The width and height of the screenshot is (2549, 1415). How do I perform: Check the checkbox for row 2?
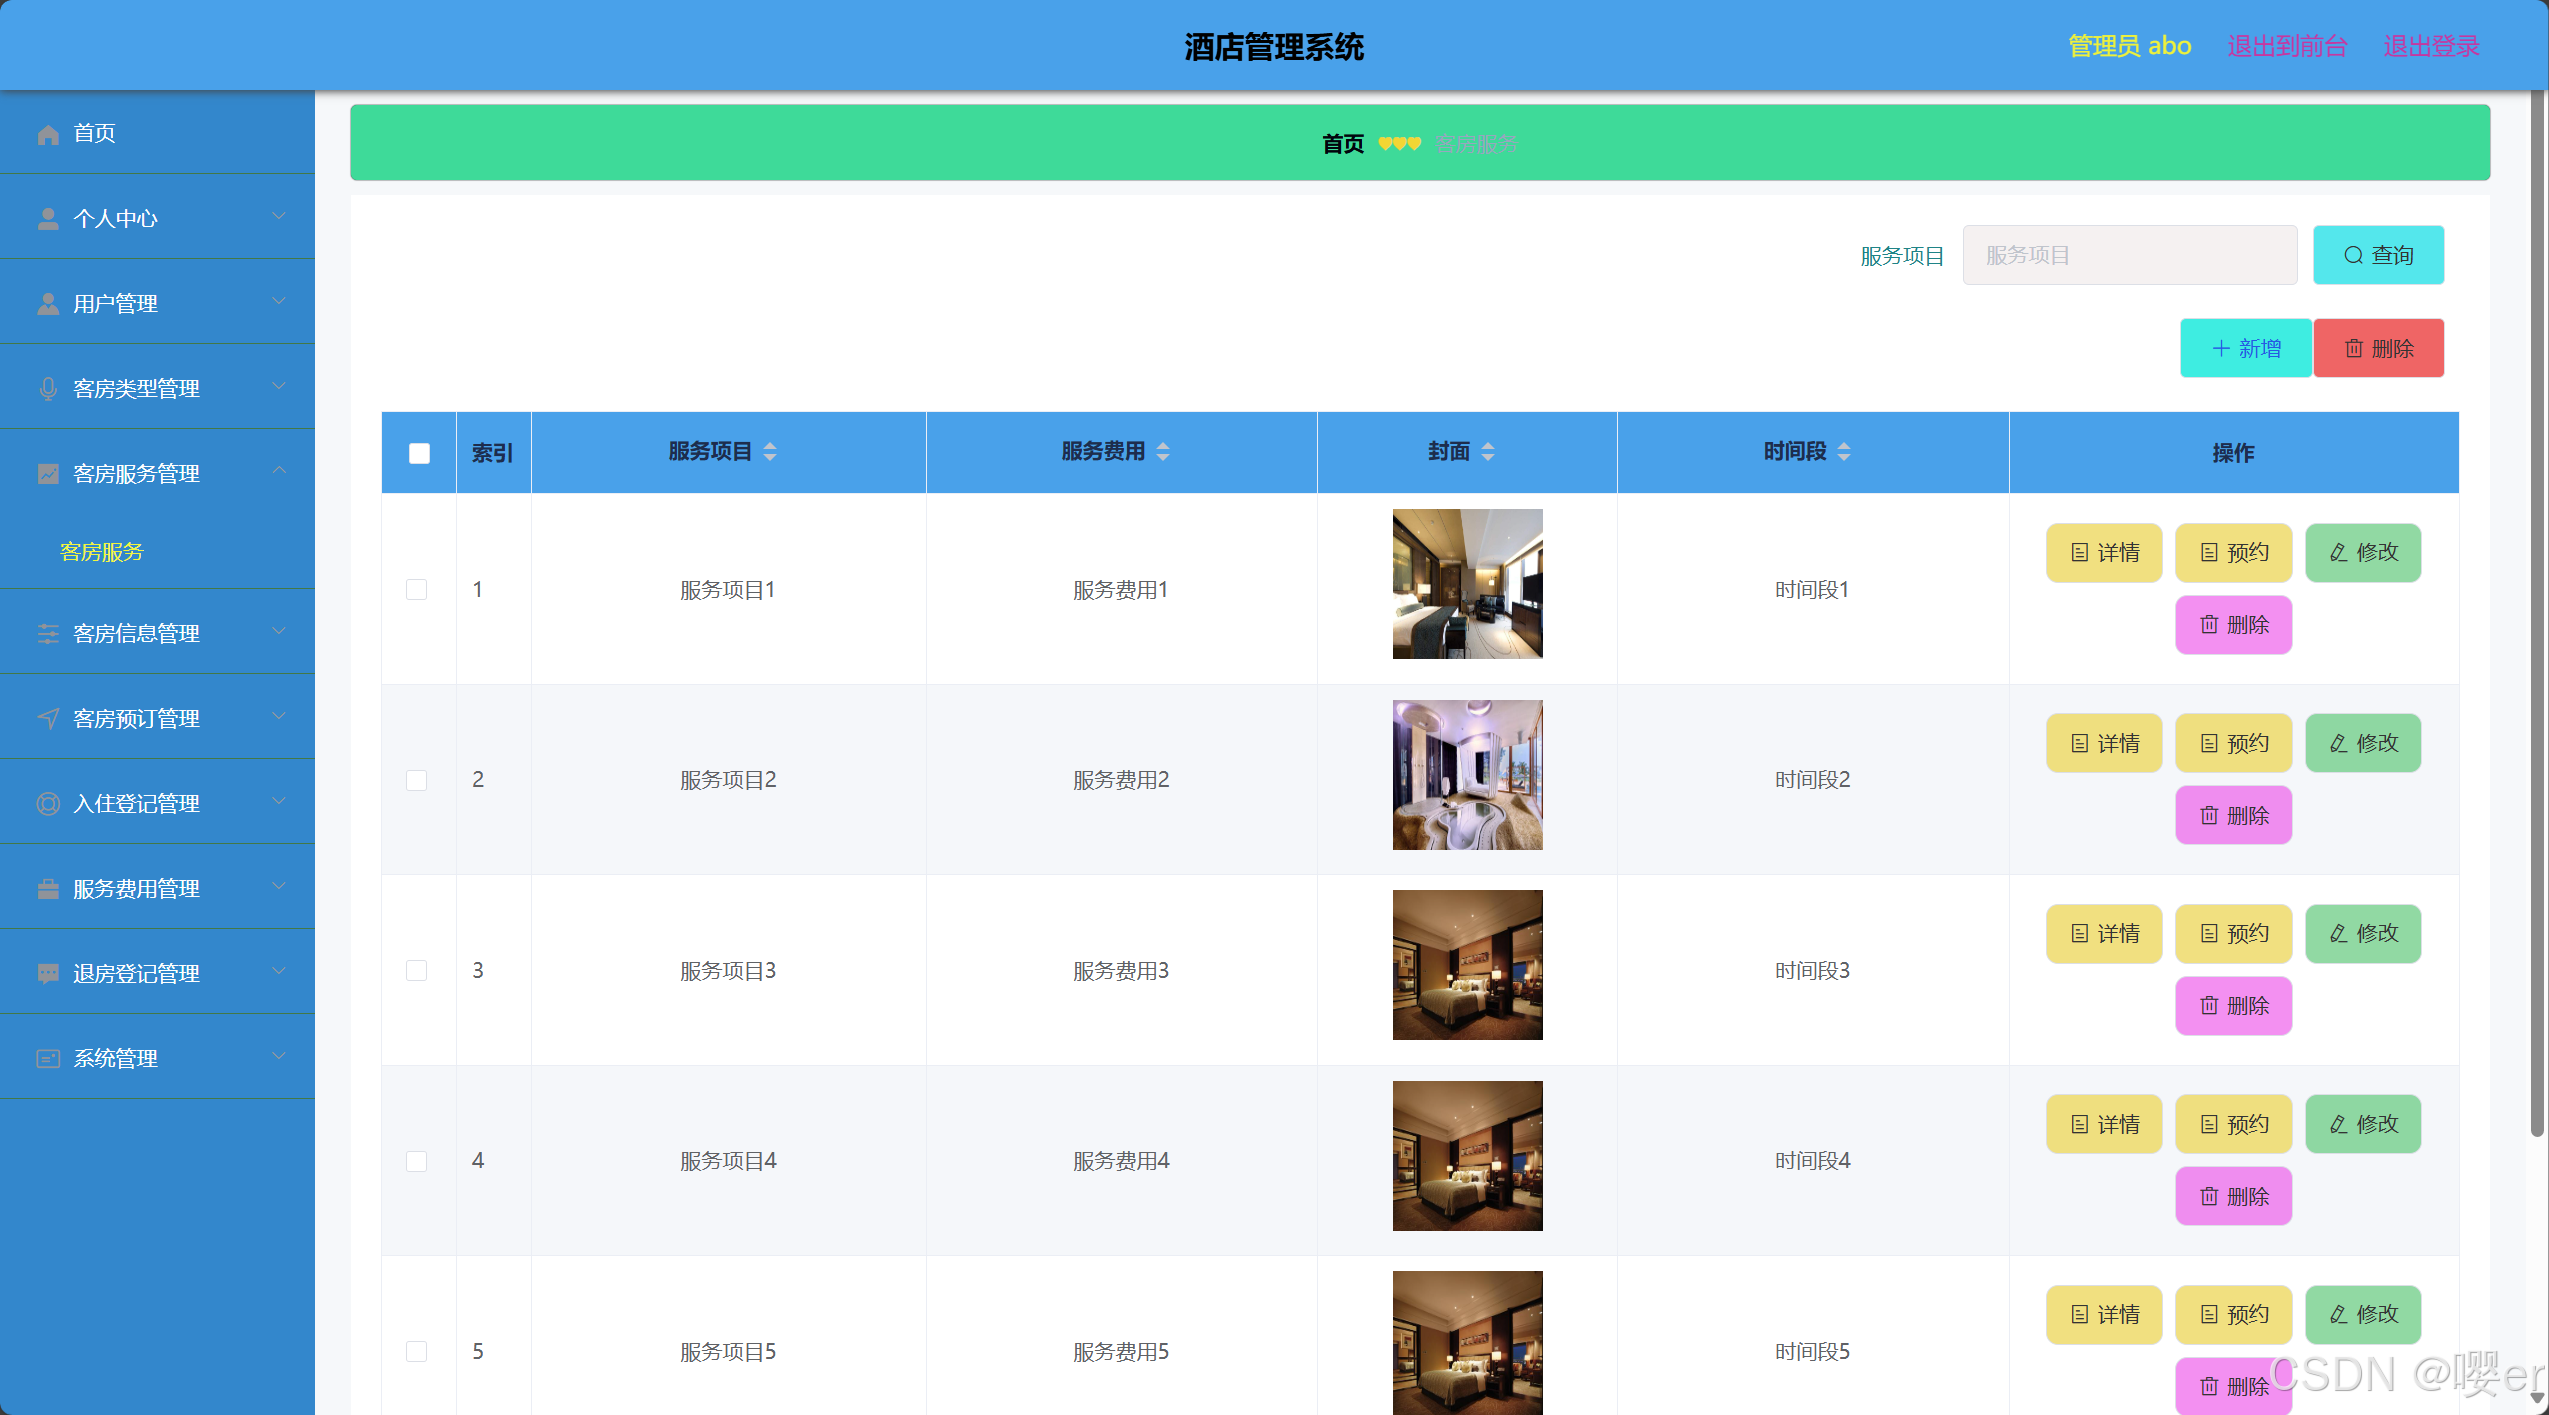417,779
